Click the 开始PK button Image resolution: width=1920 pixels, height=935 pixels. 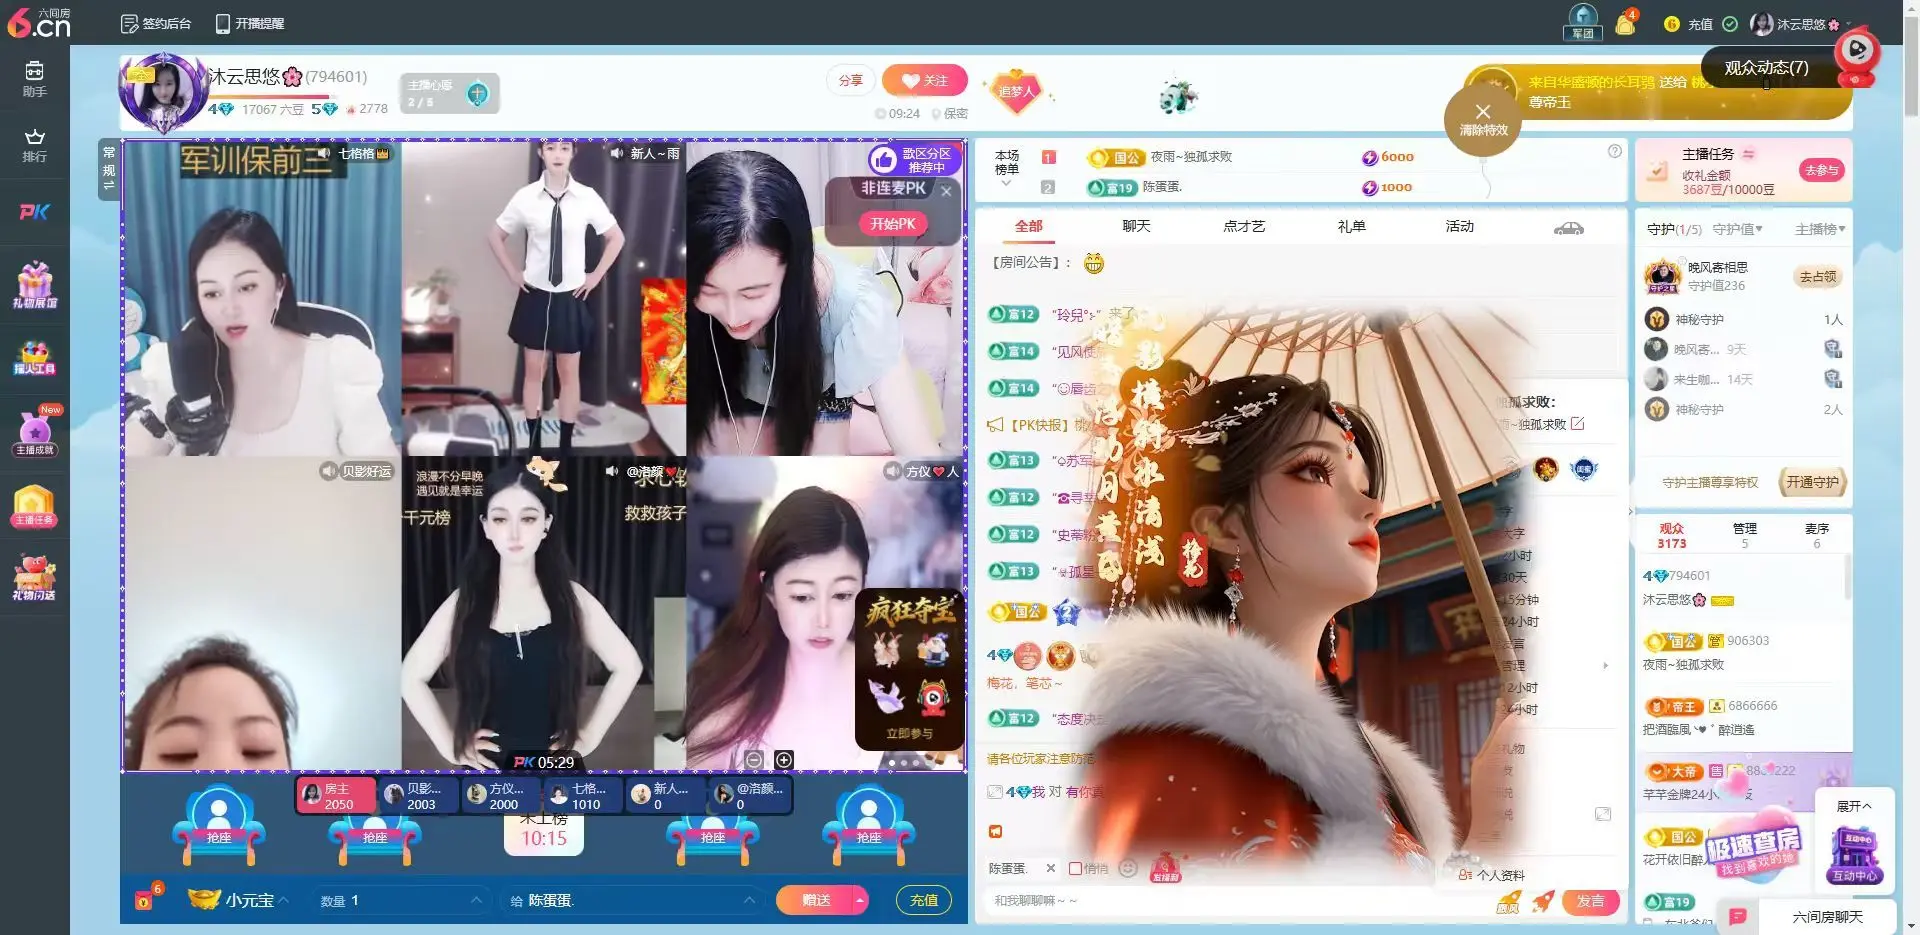tap(893, 224)
